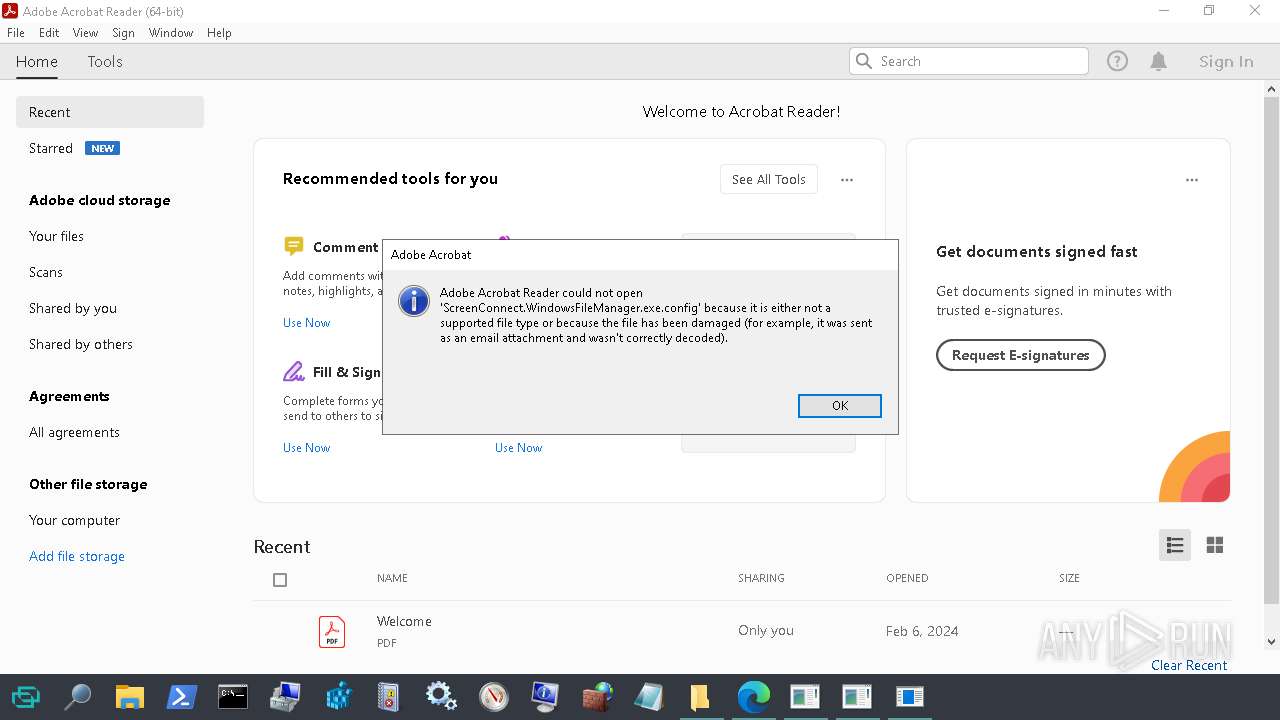Image resolution: width=1280 pixels, height=720 pixels.
Task: Open the gears settings icon in taskbar
Action: (x=441, y=697)
